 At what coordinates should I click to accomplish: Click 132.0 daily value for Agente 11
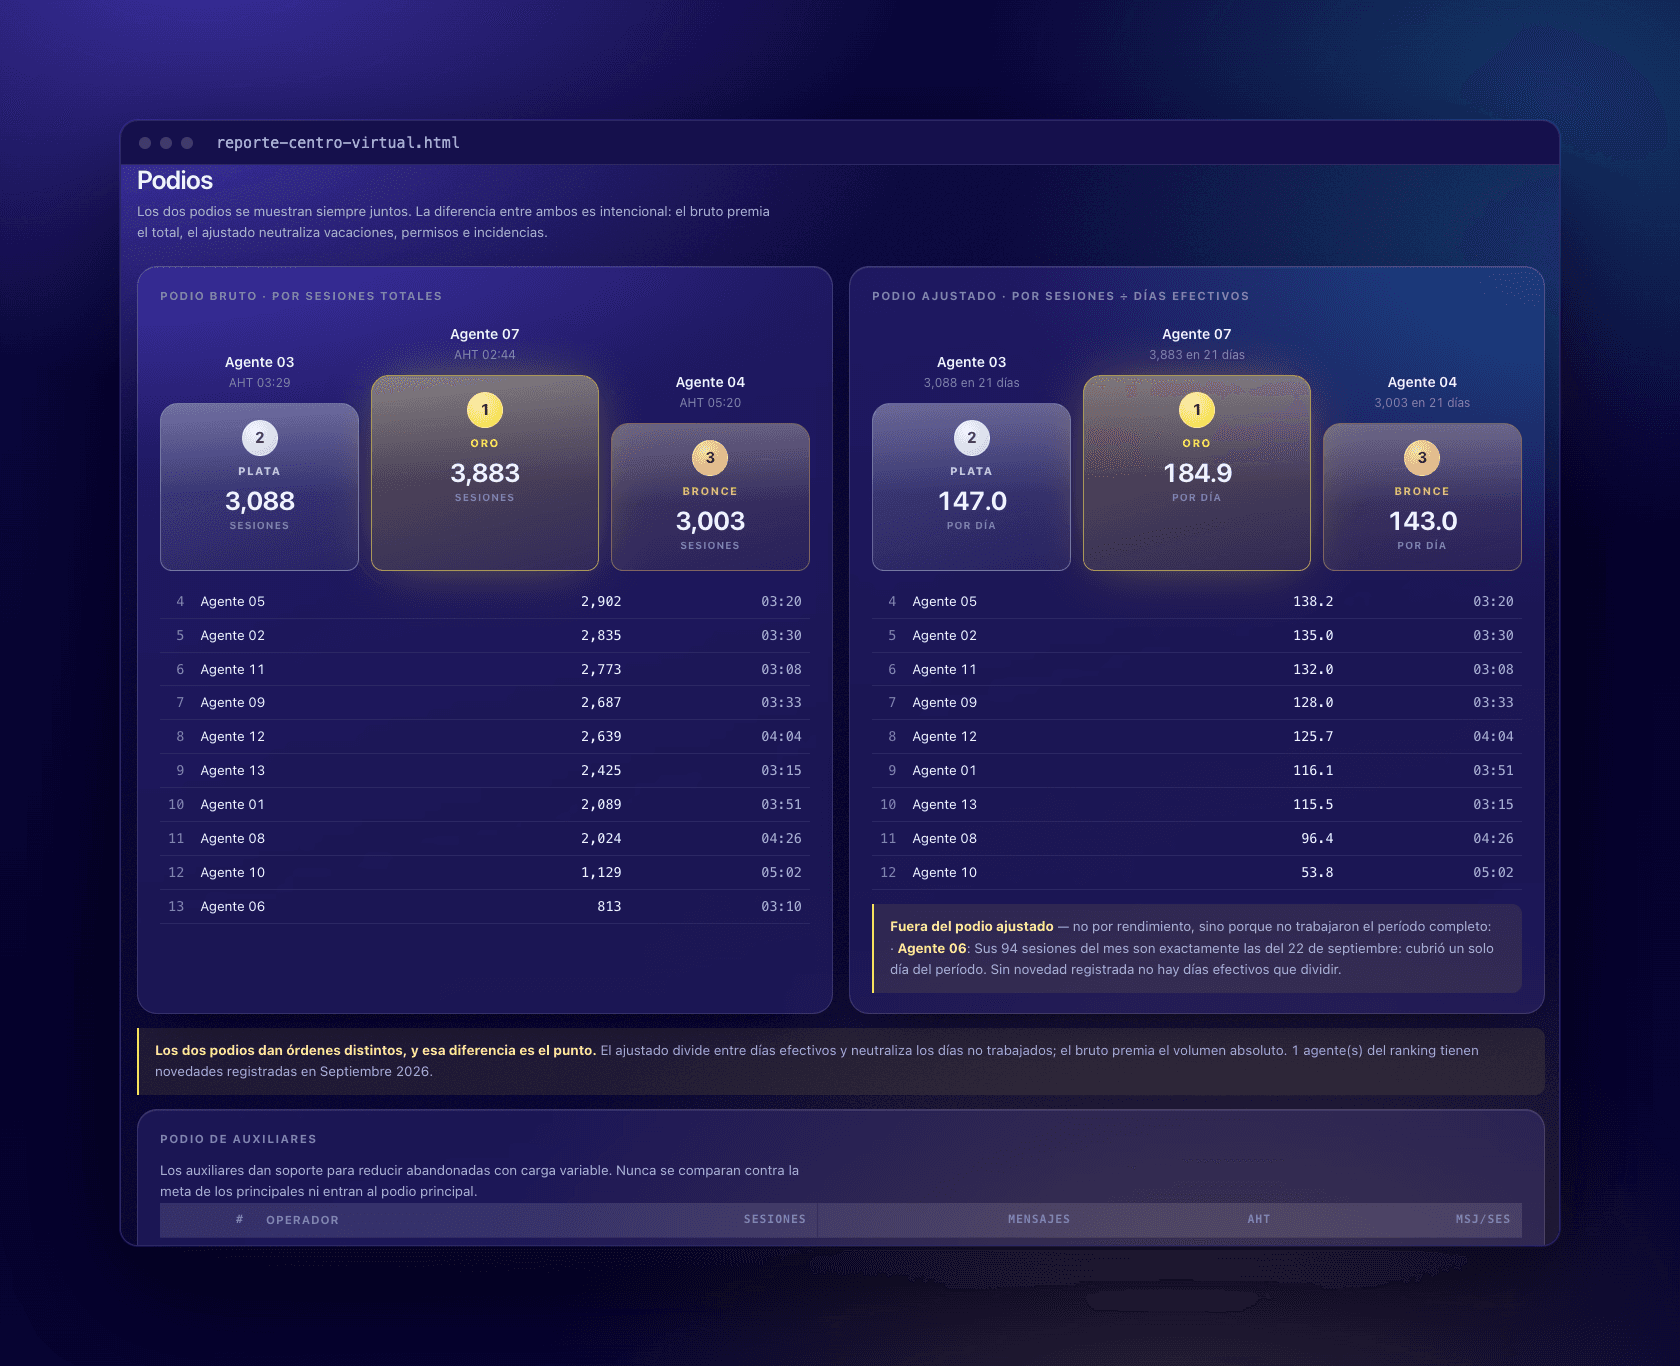pyautogui.click(x=1313, y=670)
